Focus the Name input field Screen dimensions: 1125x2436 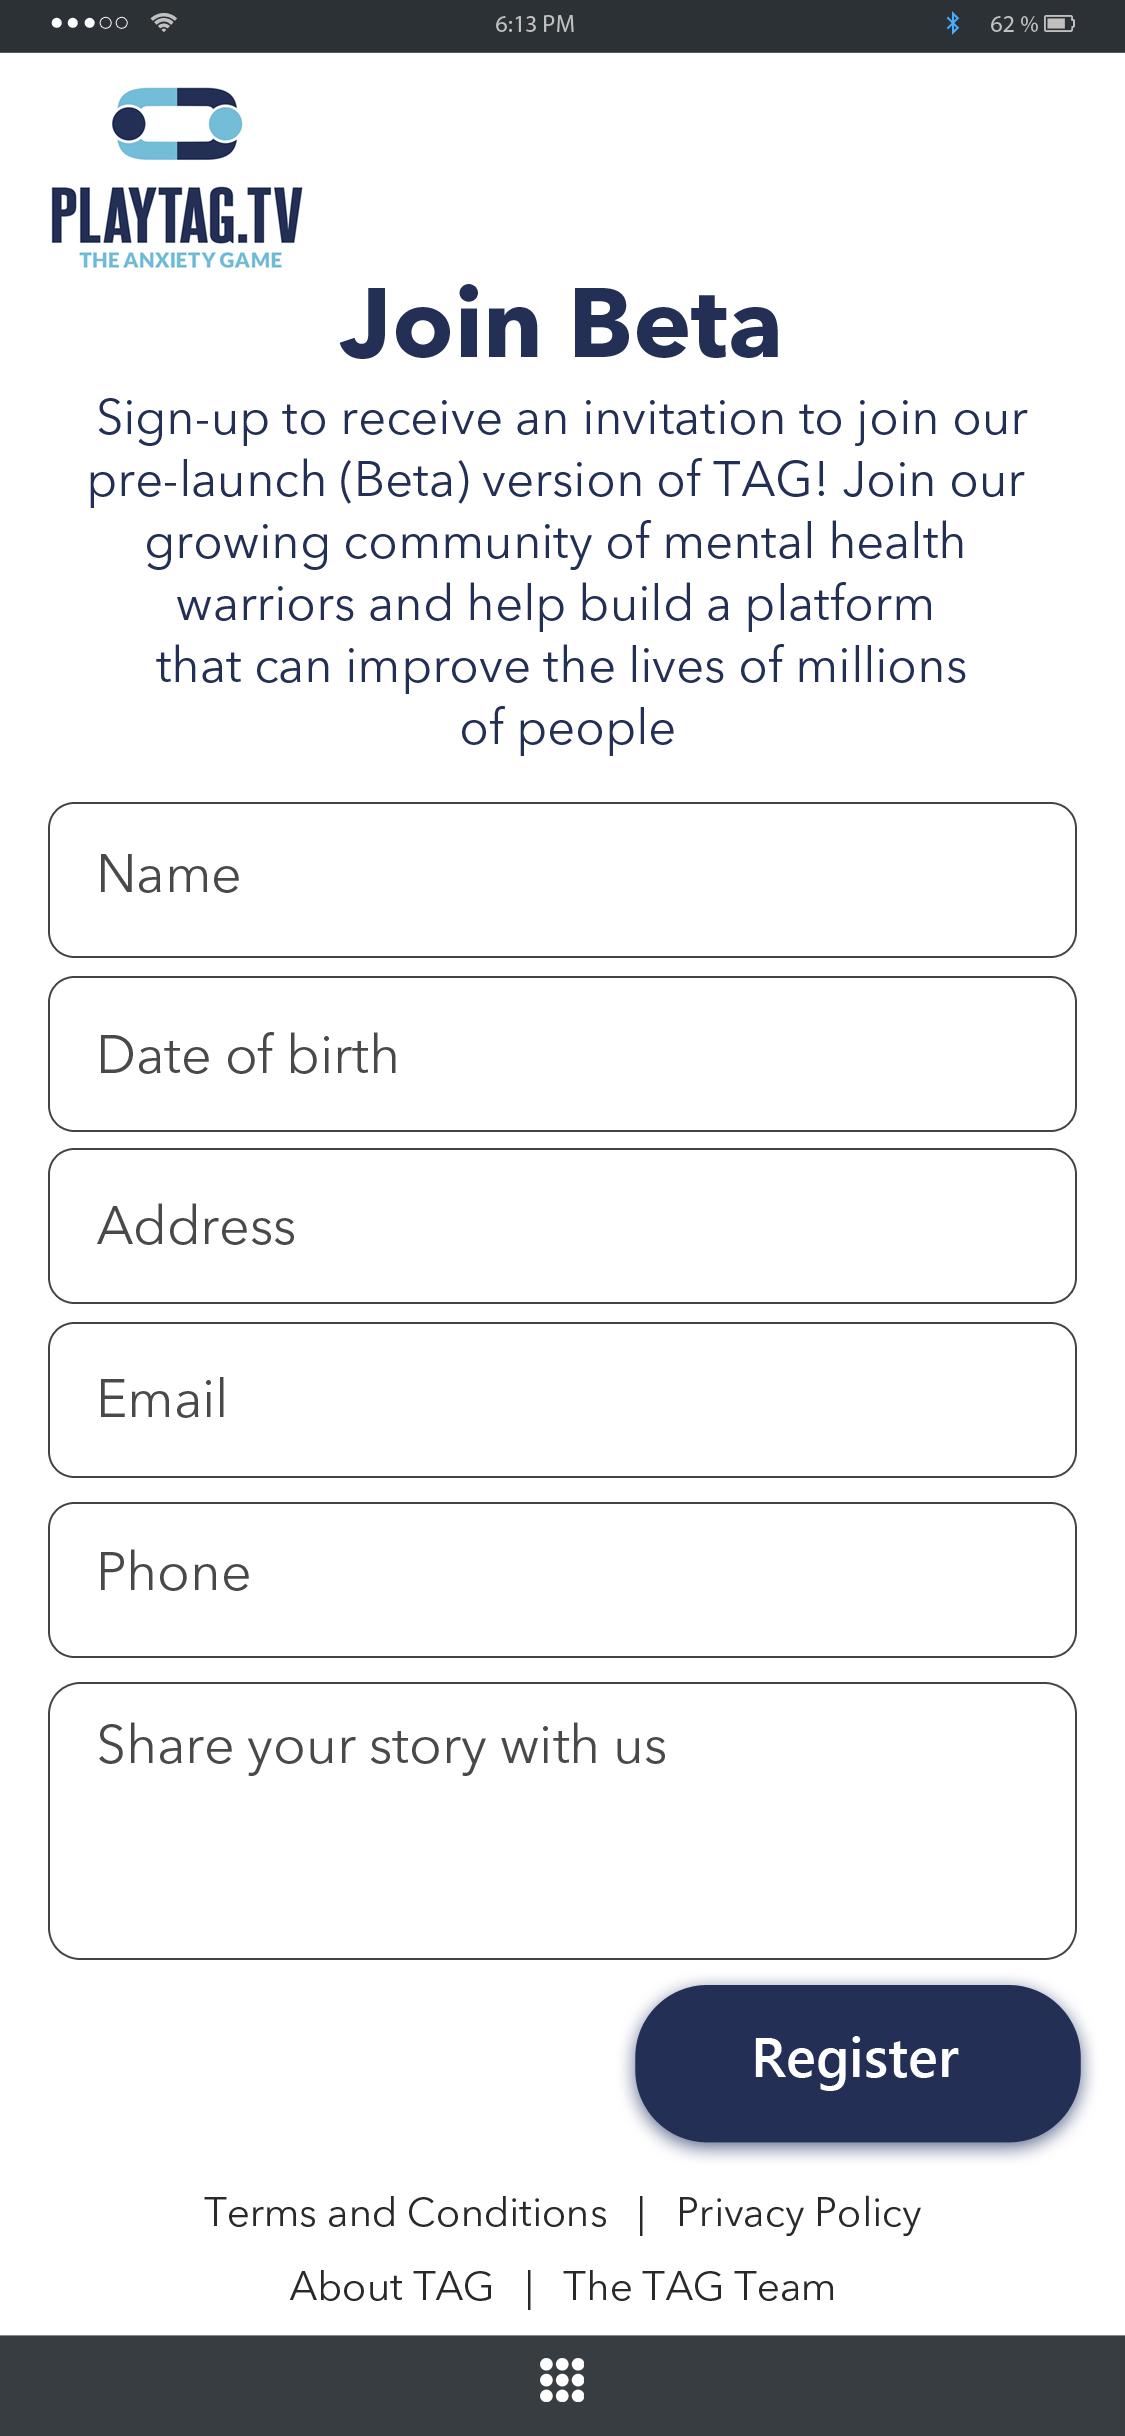pos(562,879)
